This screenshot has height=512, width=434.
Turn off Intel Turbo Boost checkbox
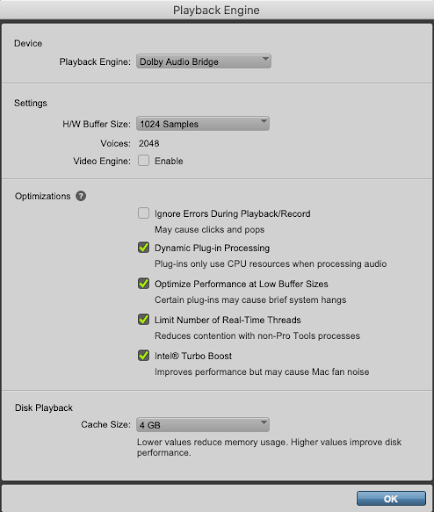tap(144, 356)
